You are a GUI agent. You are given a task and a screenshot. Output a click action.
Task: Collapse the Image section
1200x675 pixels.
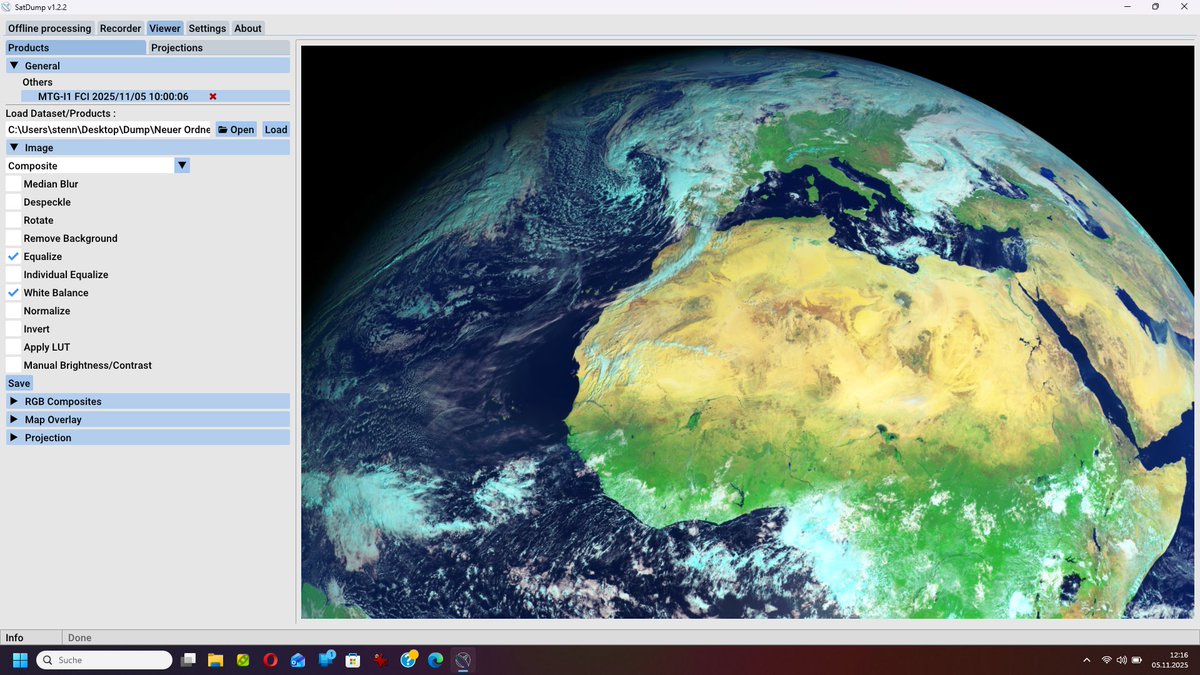point(148,147)
